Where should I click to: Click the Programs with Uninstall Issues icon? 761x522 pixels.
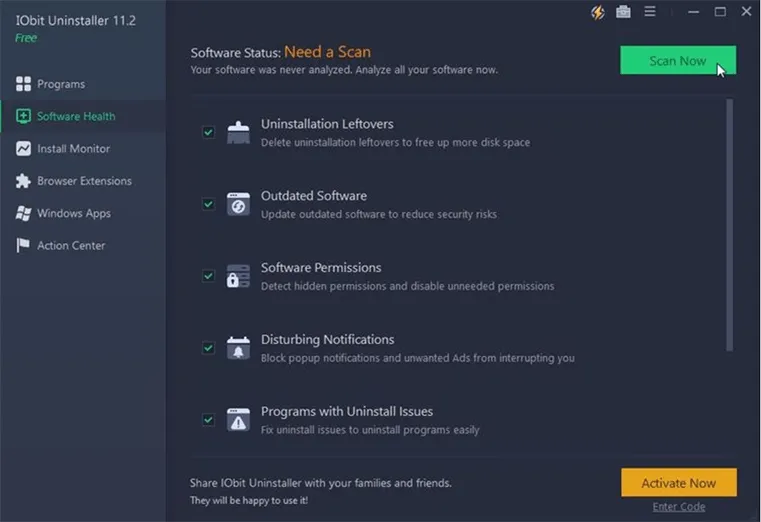pyautogui.click(x=238, y=420)
